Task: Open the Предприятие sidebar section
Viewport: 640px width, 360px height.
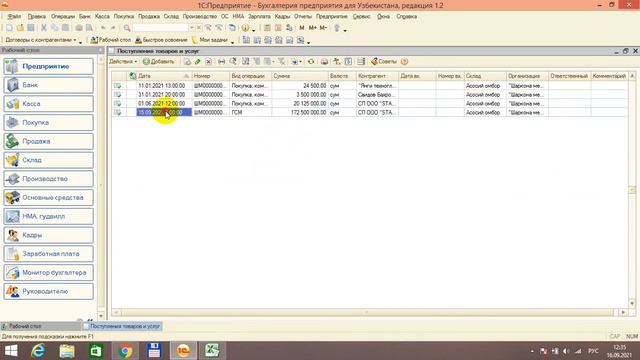Action: pyautogui.click(x=49, y=66)
